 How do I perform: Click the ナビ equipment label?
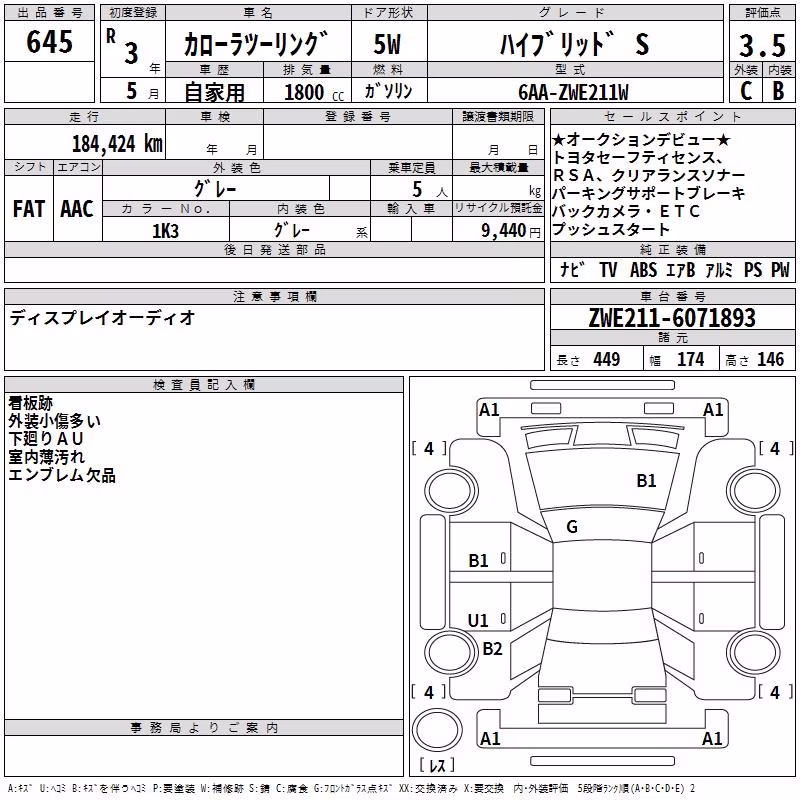tap(571, 269)
